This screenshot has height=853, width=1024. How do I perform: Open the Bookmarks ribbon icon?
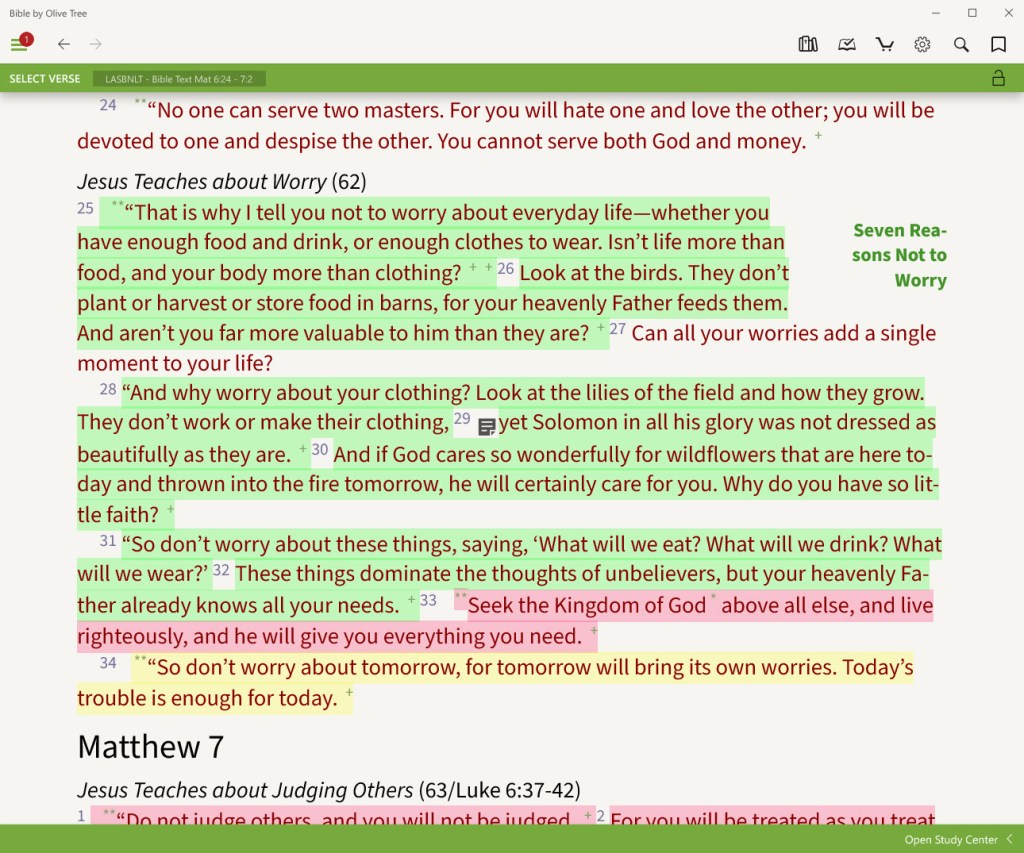997,44
